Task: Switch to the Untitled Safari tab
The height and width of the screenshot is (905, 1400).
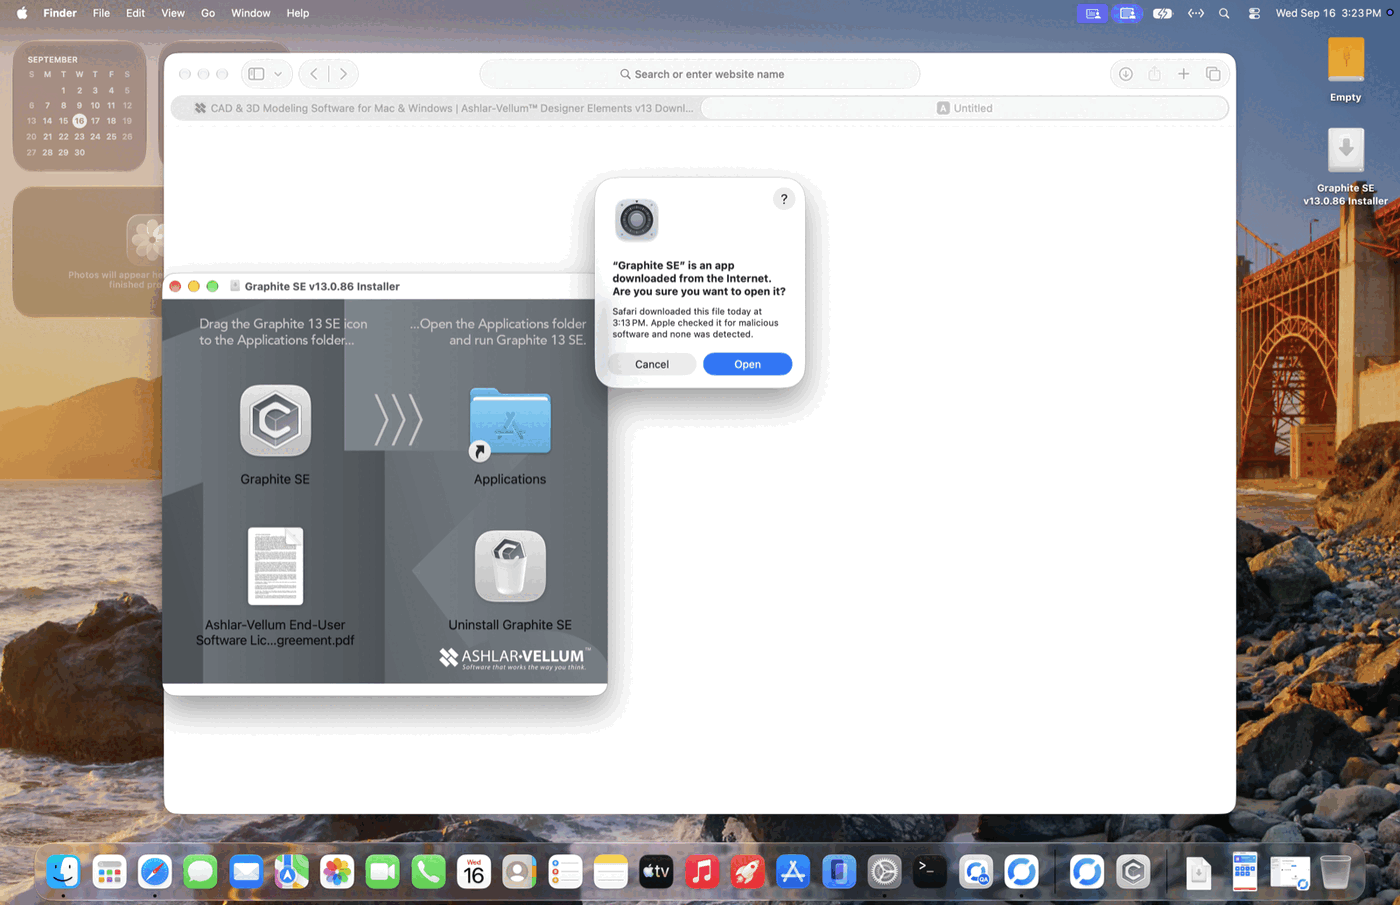Action: pos(965,108)
